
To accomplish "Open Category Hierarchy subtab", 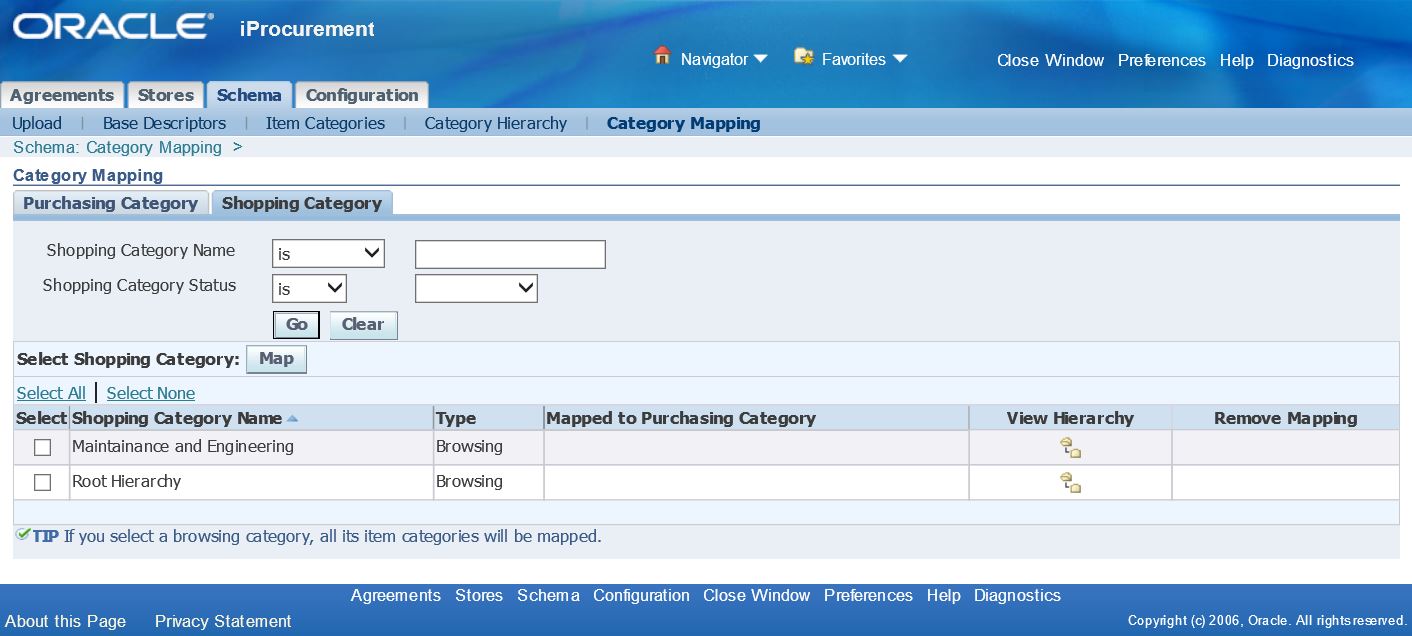I will pos(495,123).
